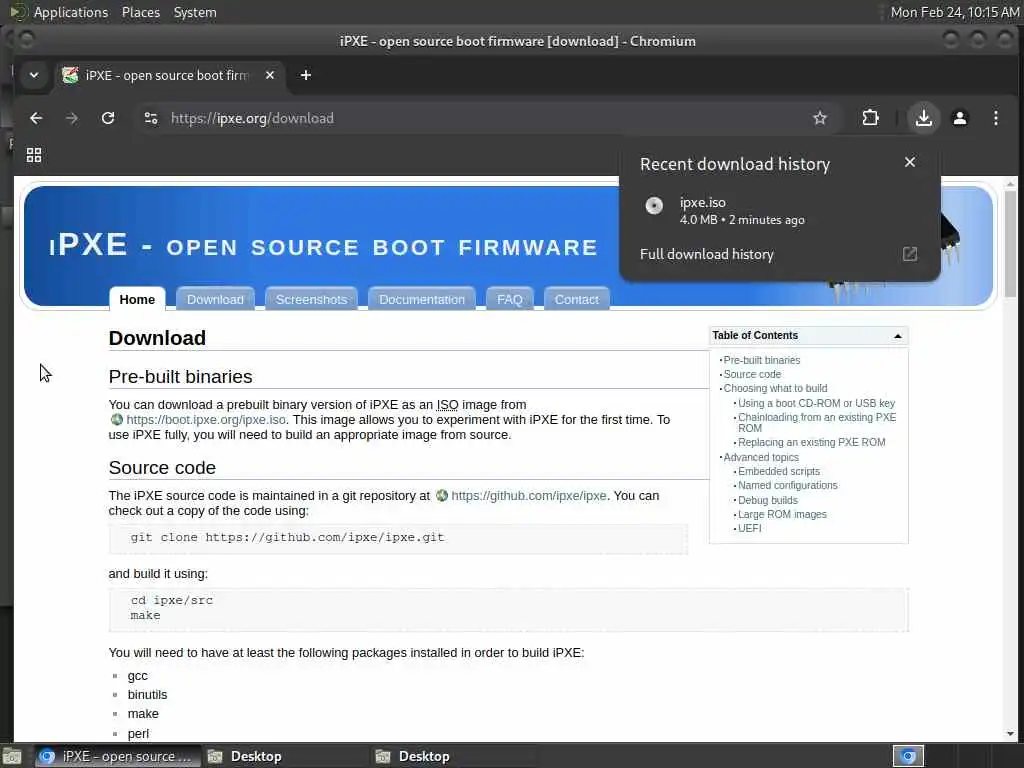Open UEFI contents link
The height and width of the screenshot is (768, 1024).
749,528
